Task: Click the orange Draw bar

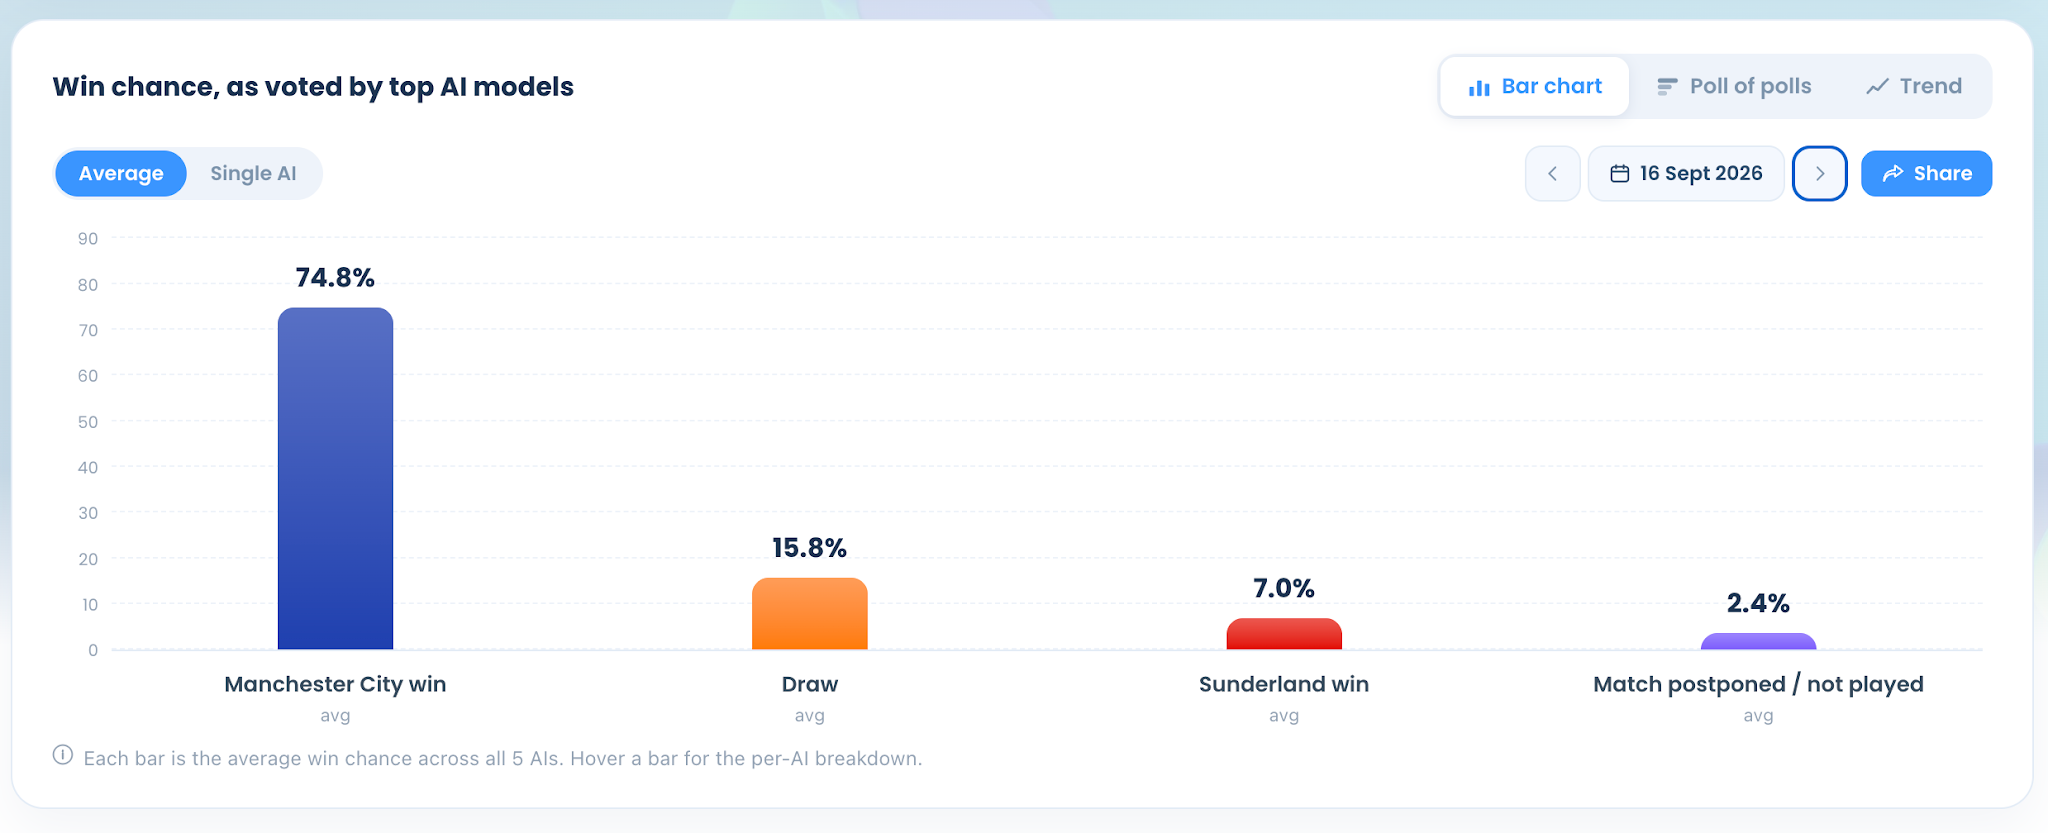Action: coord(810,614)
